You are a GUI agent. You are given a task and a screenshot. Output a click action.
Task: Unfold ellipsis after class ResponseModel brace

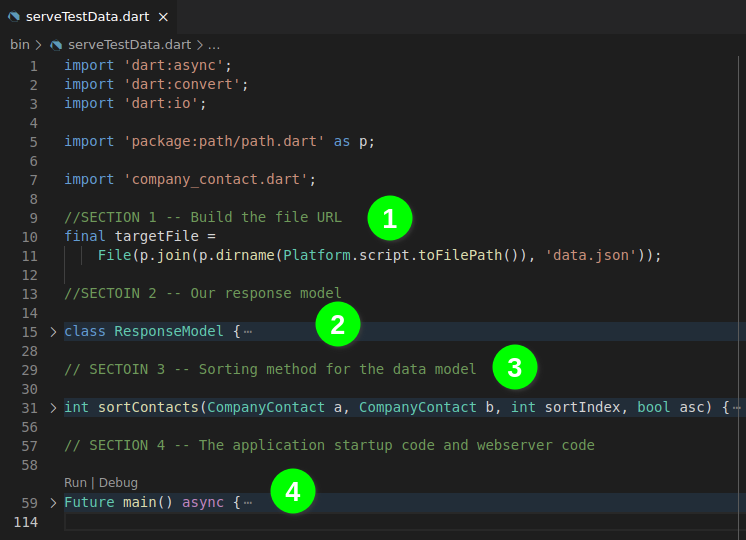pos(248,332)
